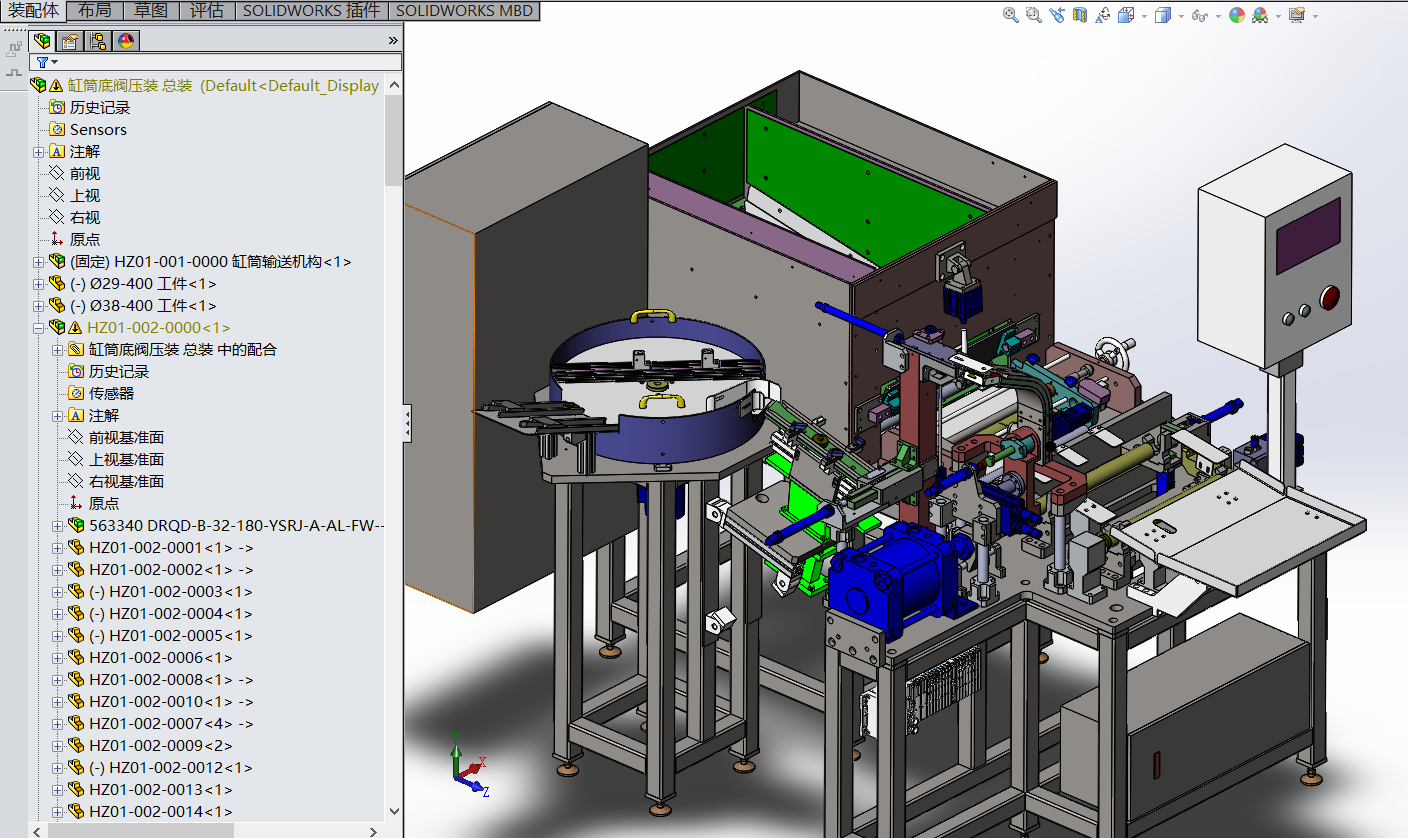Image resolution: width=1408 pixels, height=838 pixels.
Task: Open the FeatureManager design tree tab
Action: tap(42, 41)
